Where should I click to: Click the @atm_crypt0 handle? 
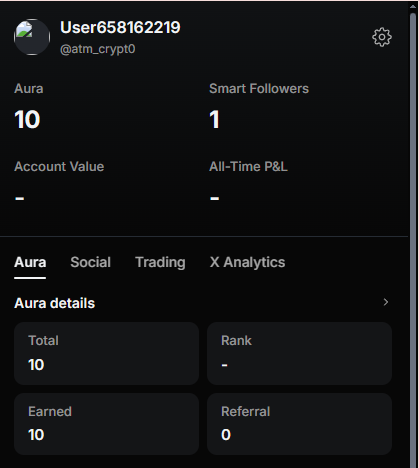pos(98,49)
